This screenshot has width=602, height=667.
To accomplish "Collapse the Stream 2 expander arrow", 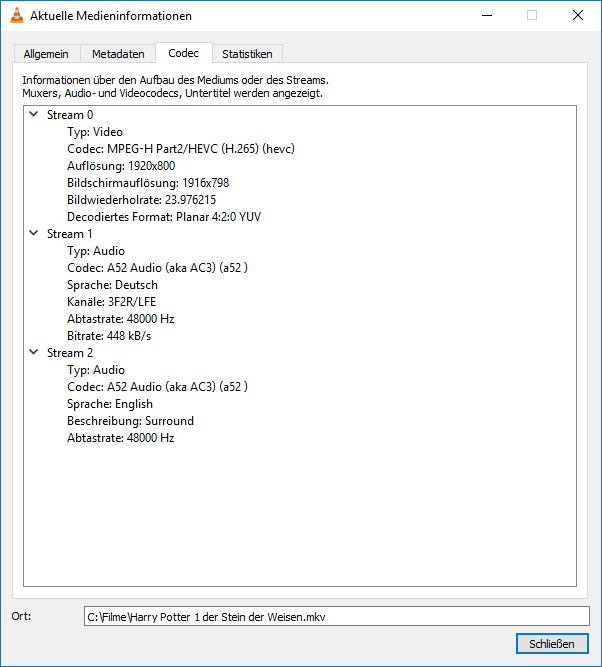I will (x=33, y=353).
